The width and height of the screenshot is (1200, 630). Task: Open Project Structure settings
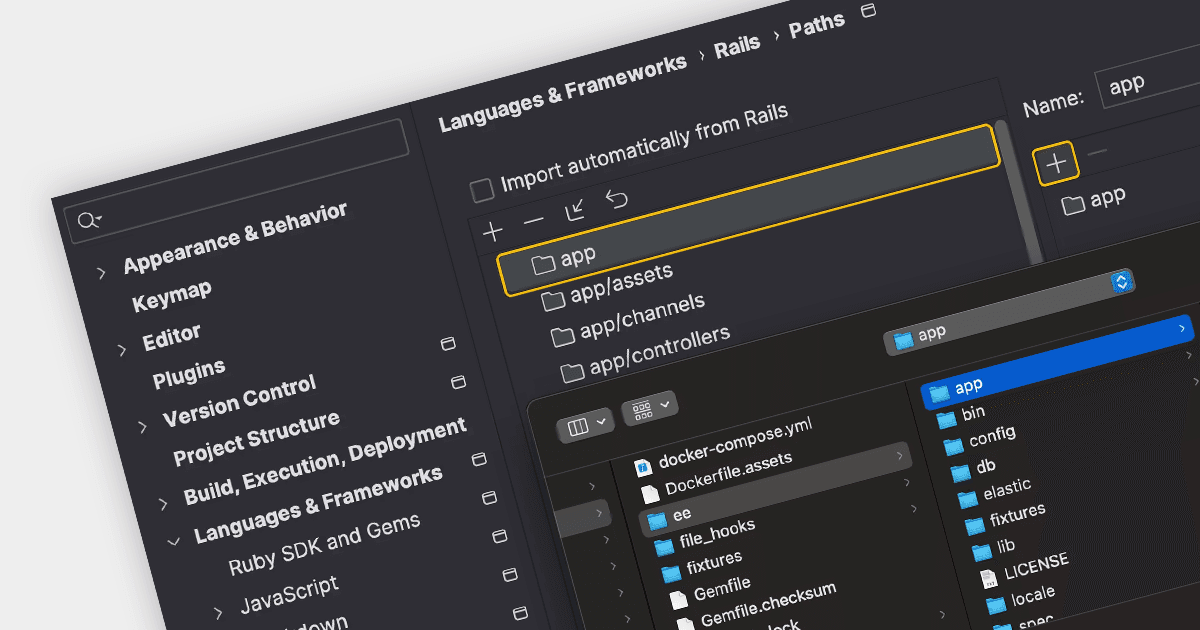[257, 437]
